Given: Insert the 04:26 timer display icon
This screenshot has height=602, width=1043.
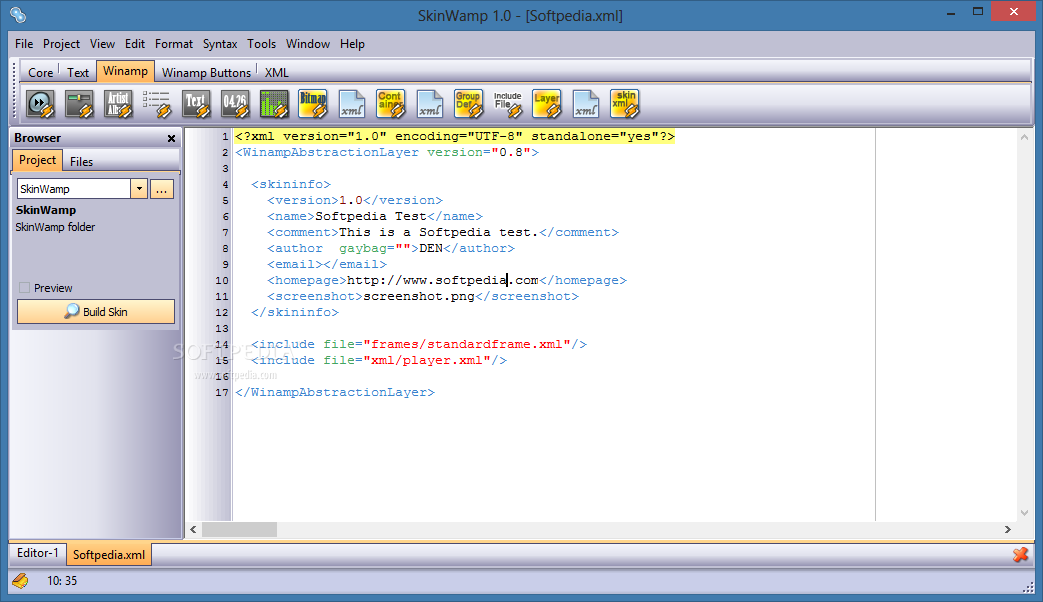Looking at the screenshot, I should (x=235, y=104).
